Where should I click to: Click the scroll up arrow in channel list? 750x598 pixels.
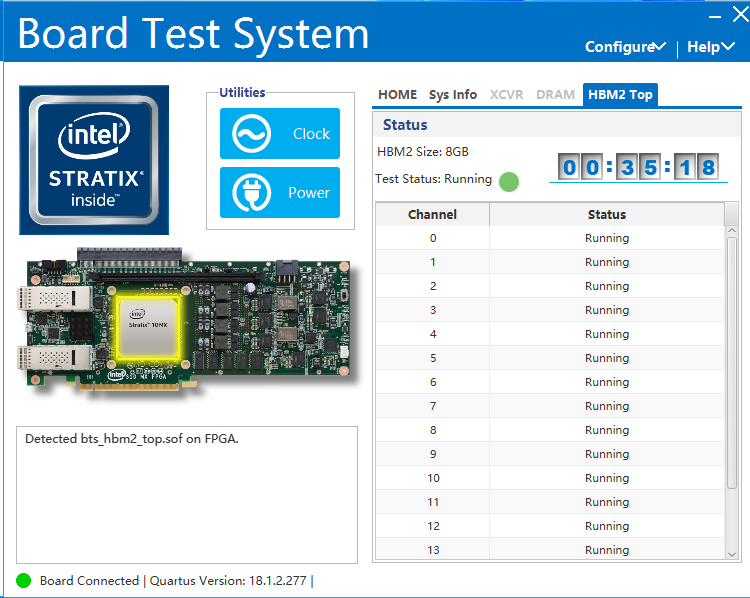731,231
